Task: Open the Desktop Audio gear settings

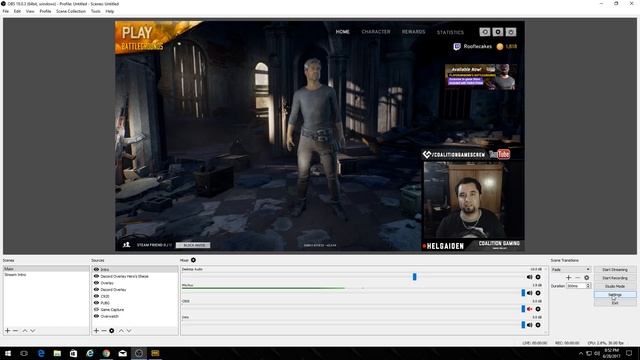Action: coord(538,277)
